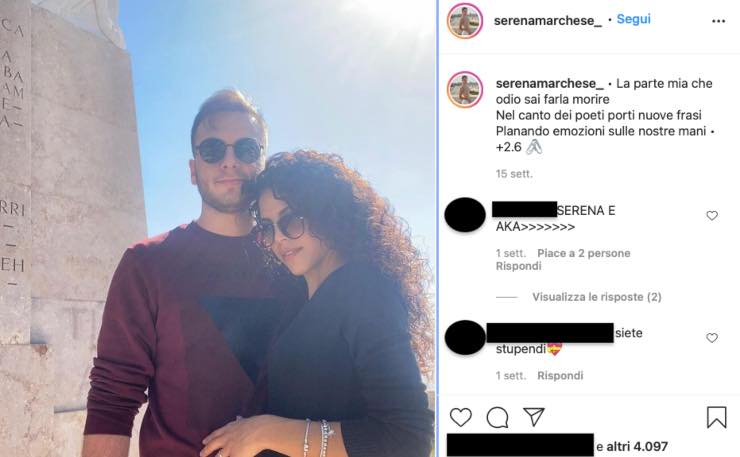The width and height of the screenshot is (740, 457).
Task: Click the second commenter's blacked-out avatar
Action: tap(465, 338)
